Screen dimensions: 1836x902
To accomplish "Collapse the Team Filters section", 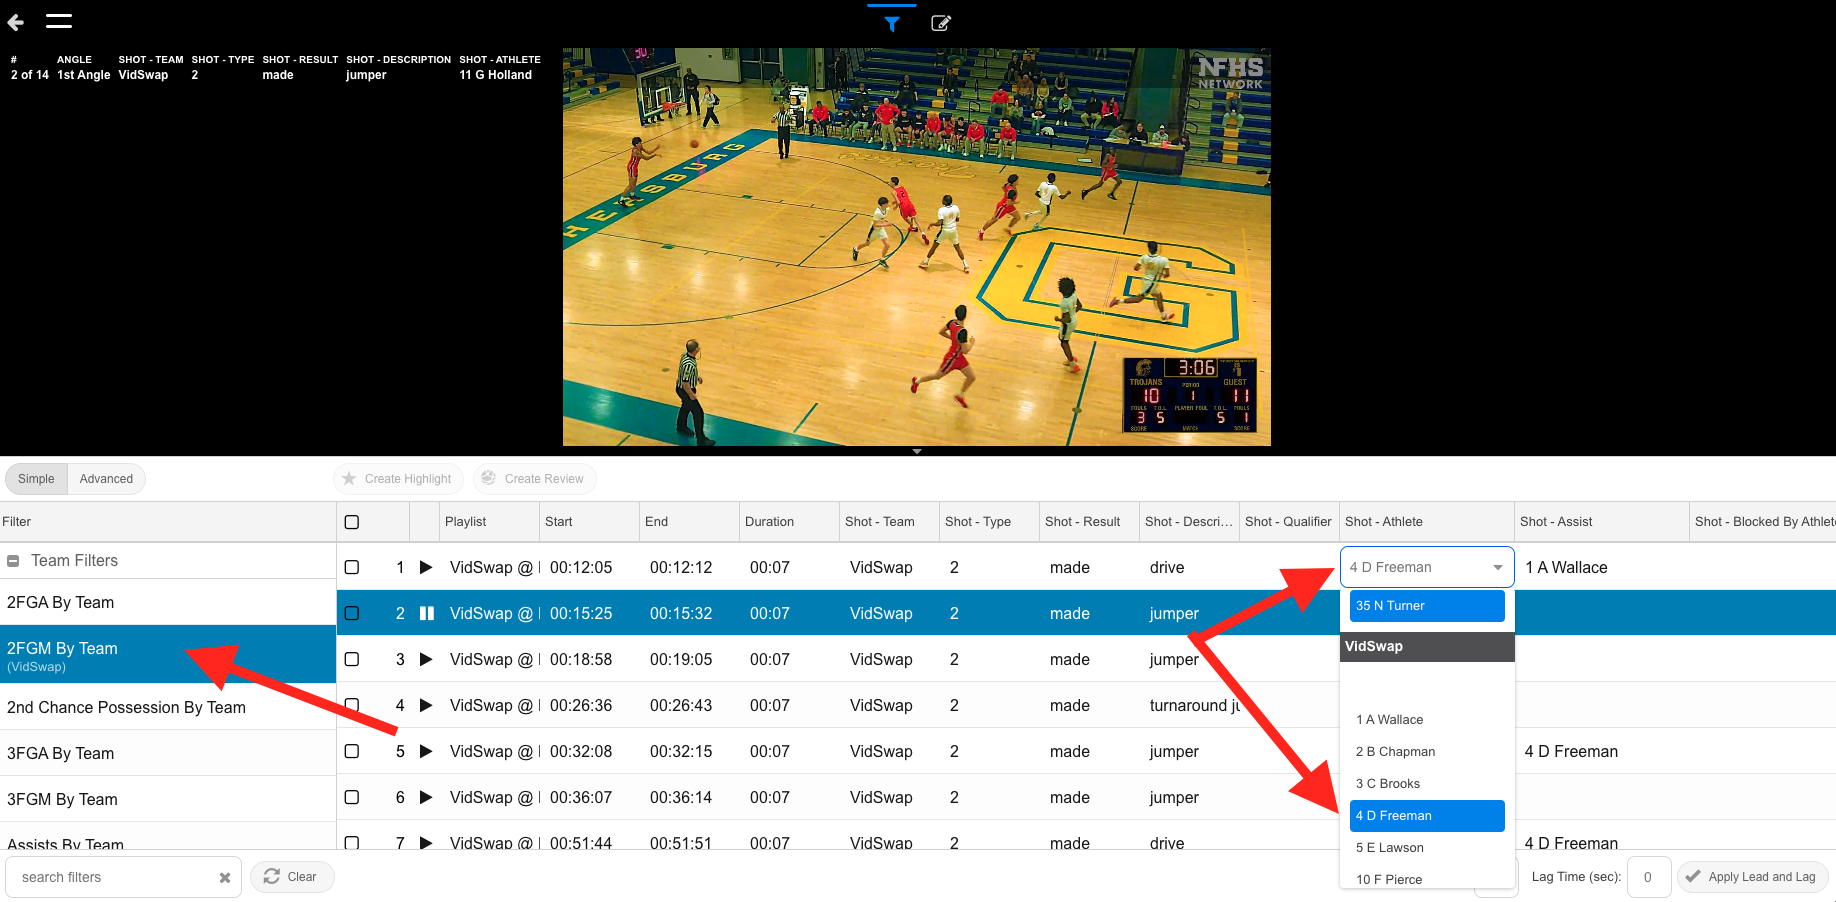I will (x=14, y=561).
